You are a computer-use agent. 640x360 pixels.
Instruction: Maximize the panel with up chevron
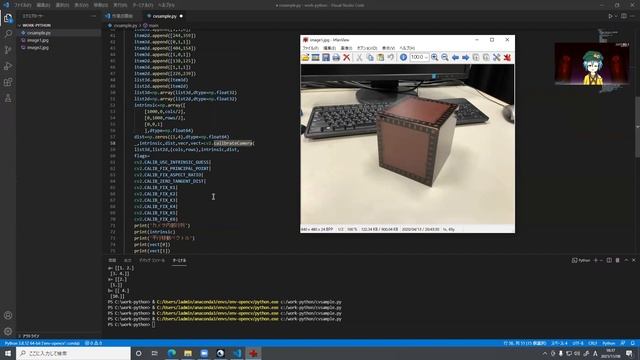pyautogui.click(x=626, y=260)
